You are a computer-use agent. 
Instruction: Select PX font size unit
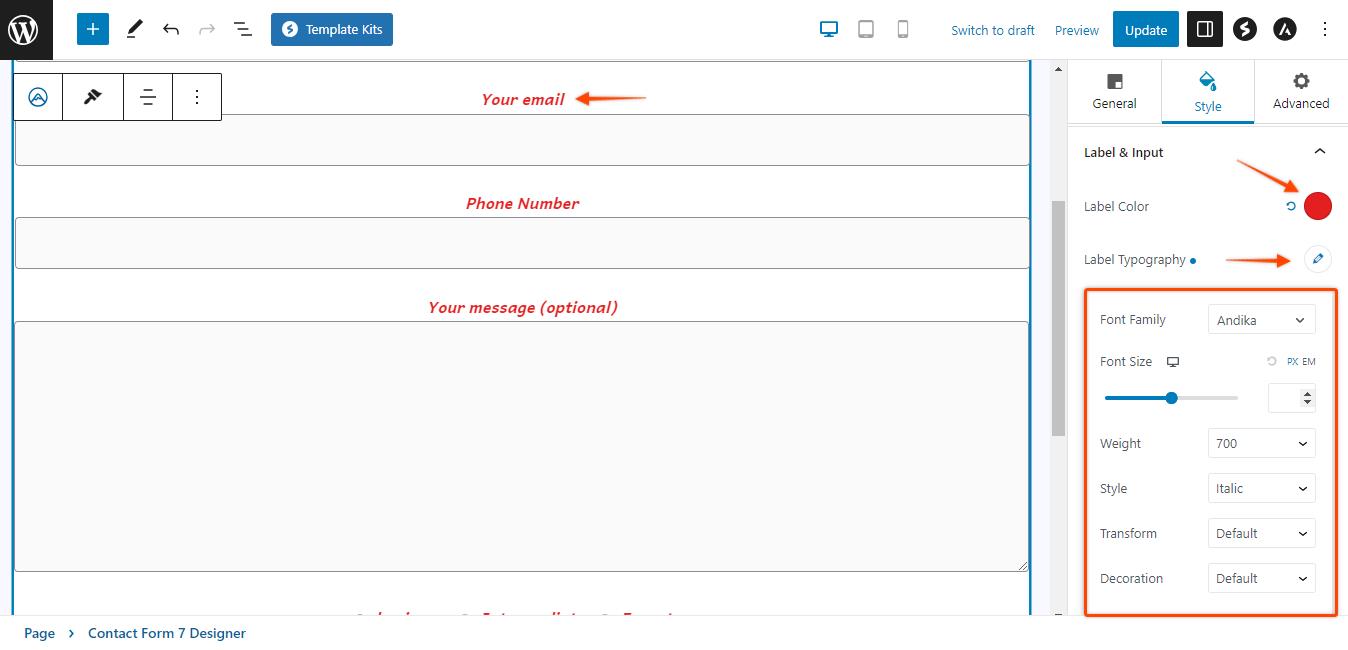(1292, 362)
